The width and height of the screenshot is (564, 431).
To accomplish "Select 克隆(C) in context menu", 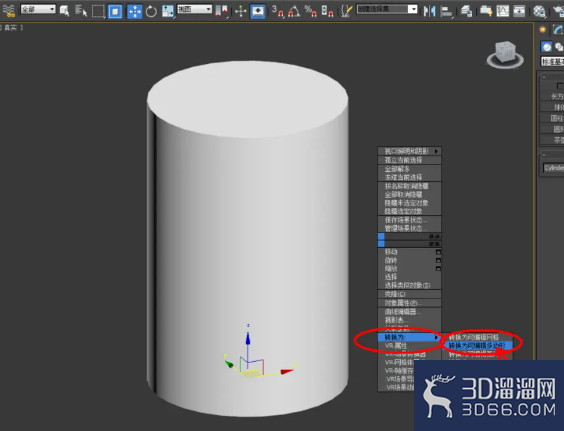I will click(x=409, y=294).
